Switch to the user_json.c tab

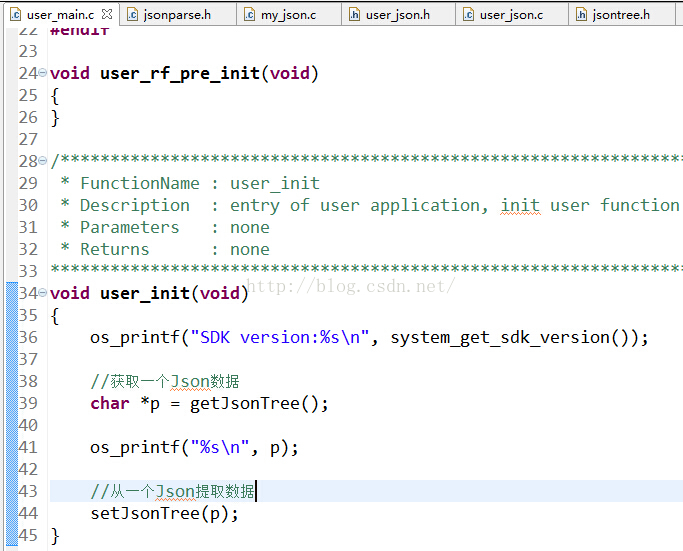point(510,14)
